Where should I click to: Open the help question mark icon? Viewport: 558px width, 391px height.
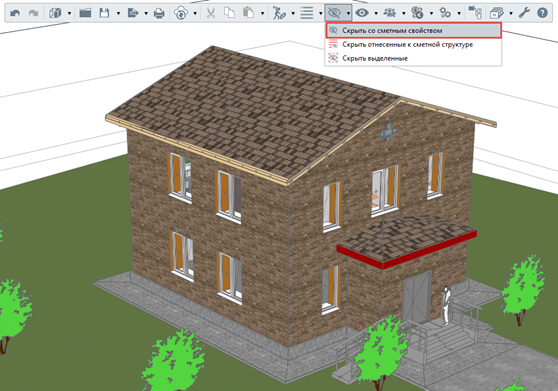click(x=542, y=13)
